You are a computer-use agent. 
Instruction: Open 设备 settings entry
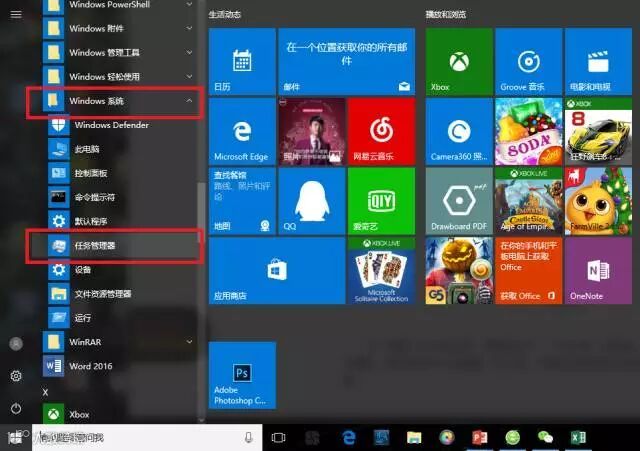click(122, 269)
